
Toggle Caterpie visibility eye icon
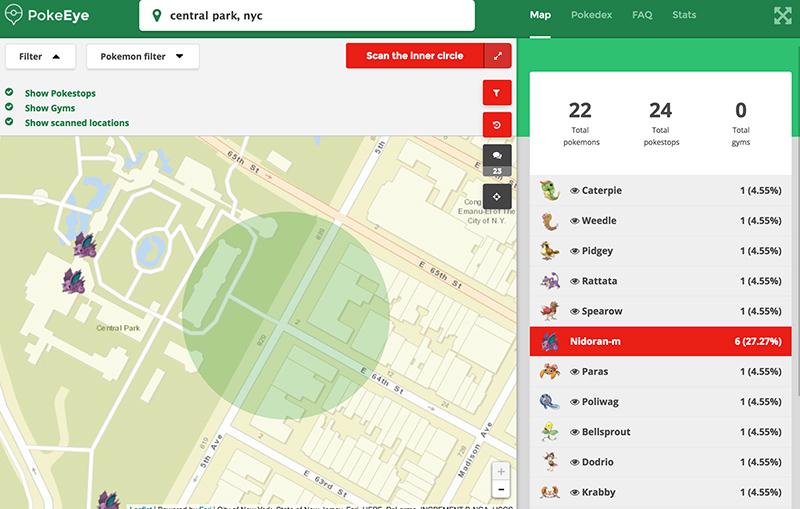tap(574, 191)
